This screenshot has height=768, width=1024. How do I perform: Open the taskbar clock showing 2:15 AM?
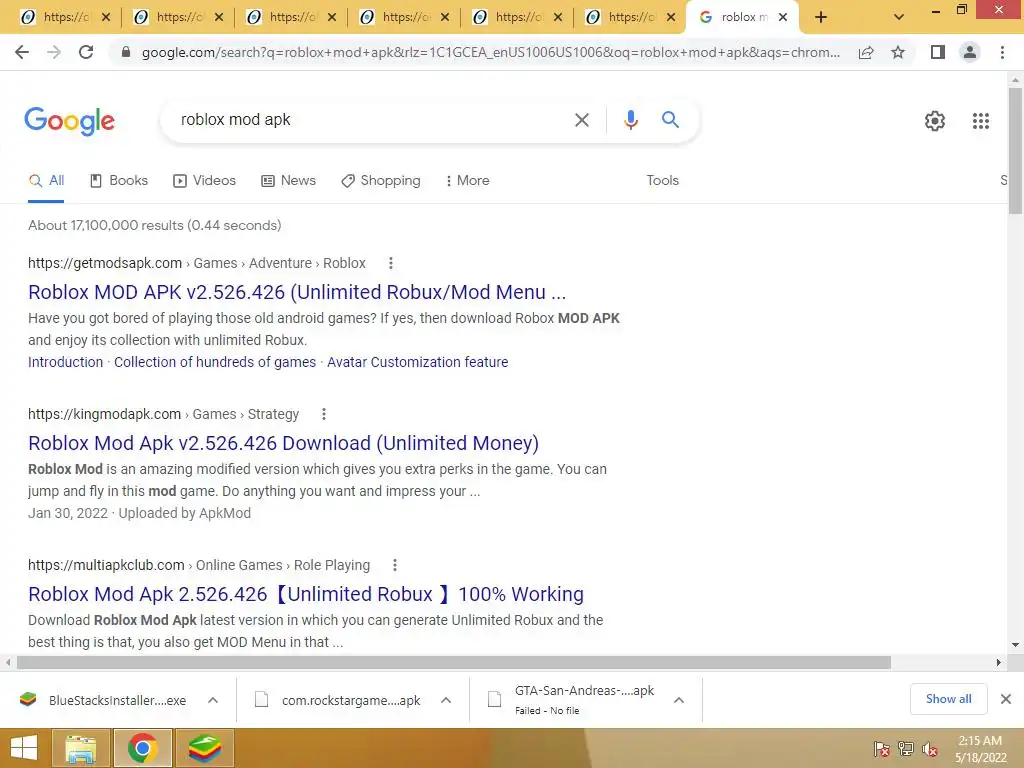[x=980, y=749]
